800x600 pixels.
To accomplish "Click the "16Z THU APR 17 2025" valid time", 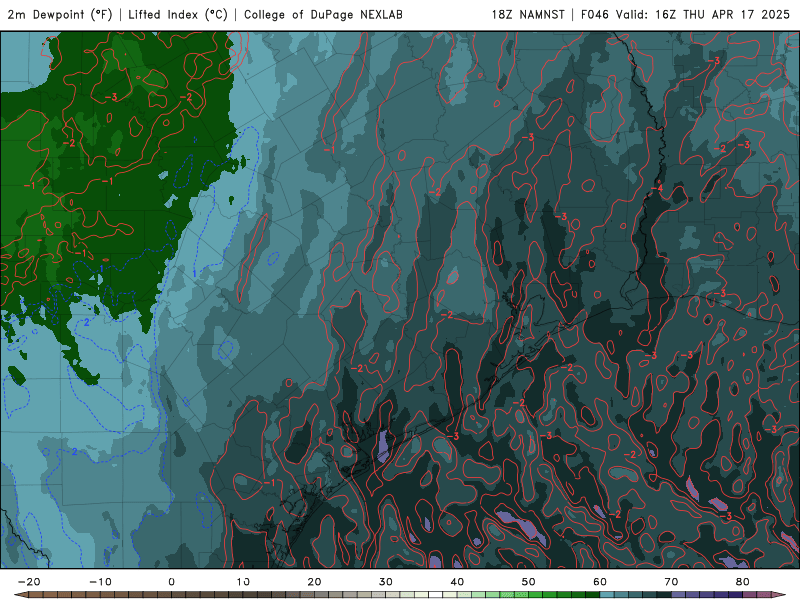I will coord(722,15).
